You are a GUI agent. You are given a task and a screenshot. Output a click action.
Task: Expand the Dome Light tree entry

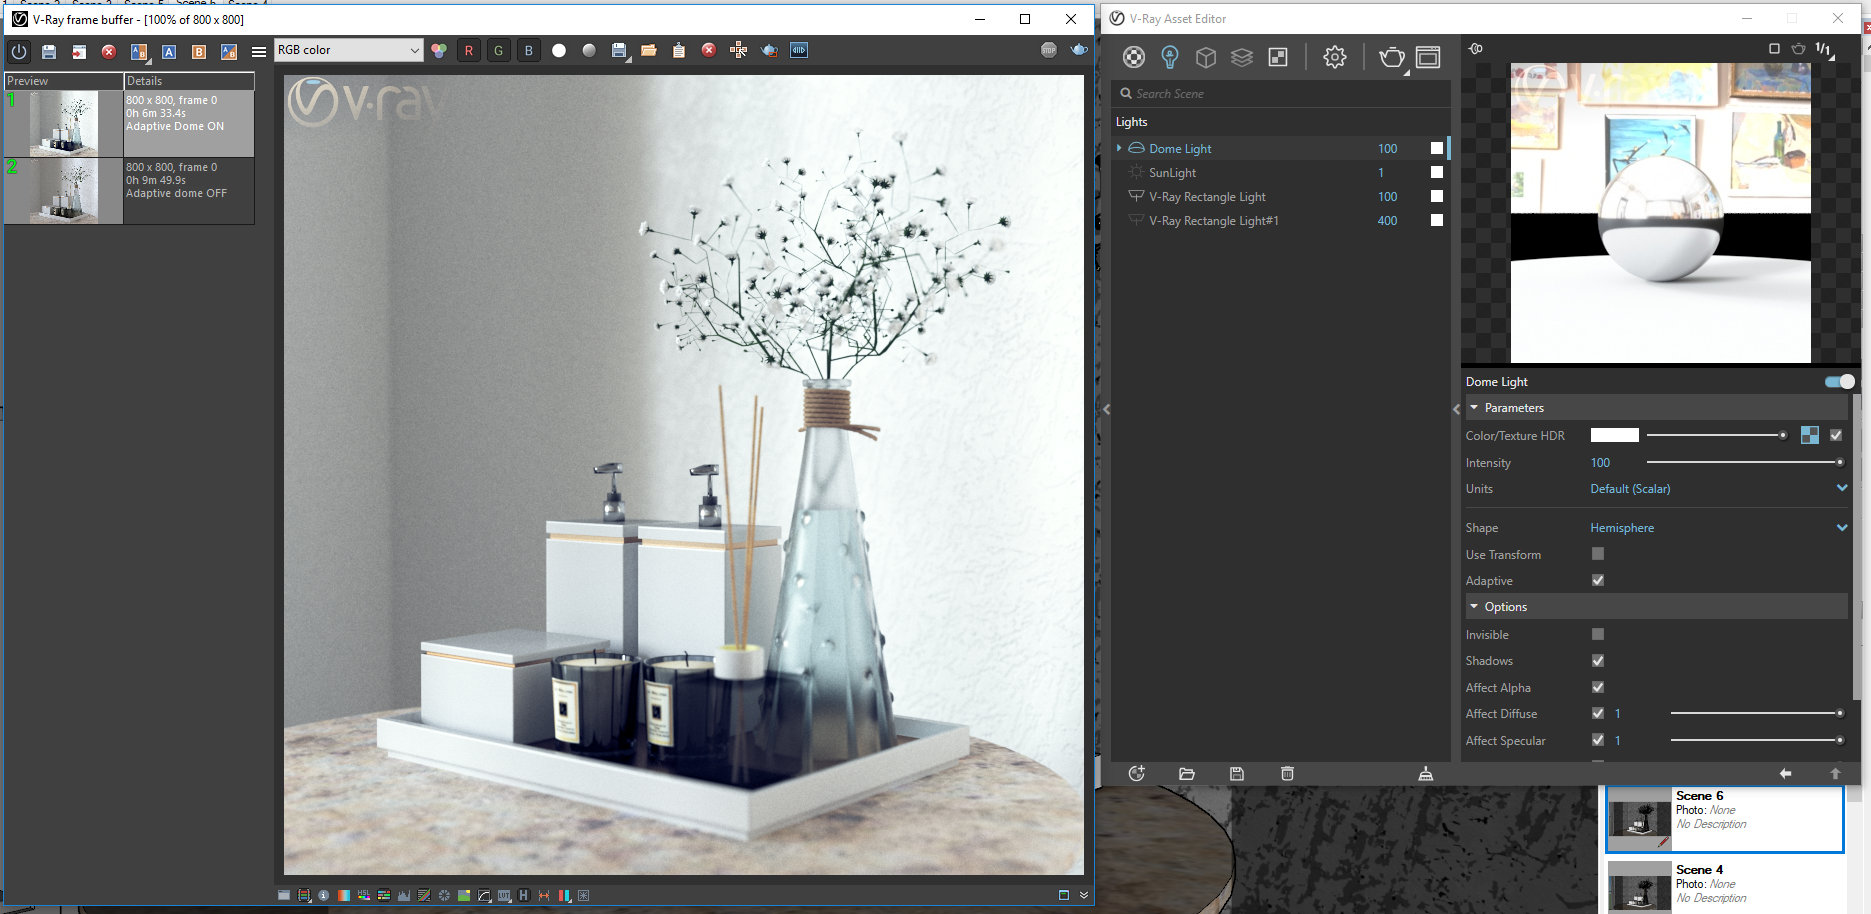(x=1119, y=148)
